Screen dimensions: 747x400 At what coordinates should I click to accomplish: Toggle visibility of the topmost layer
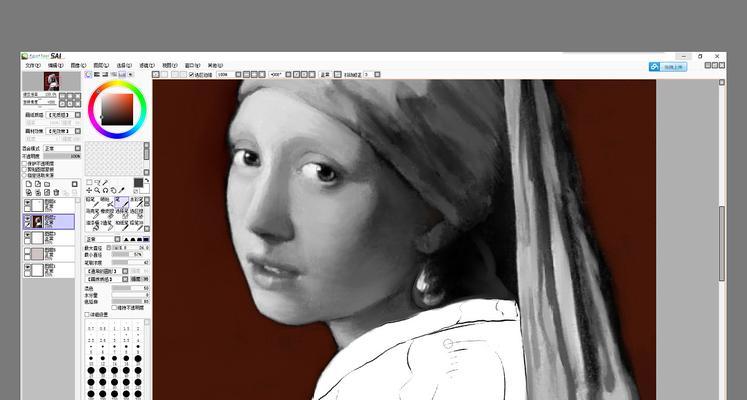pyautogui.click(x=28, y=202)
